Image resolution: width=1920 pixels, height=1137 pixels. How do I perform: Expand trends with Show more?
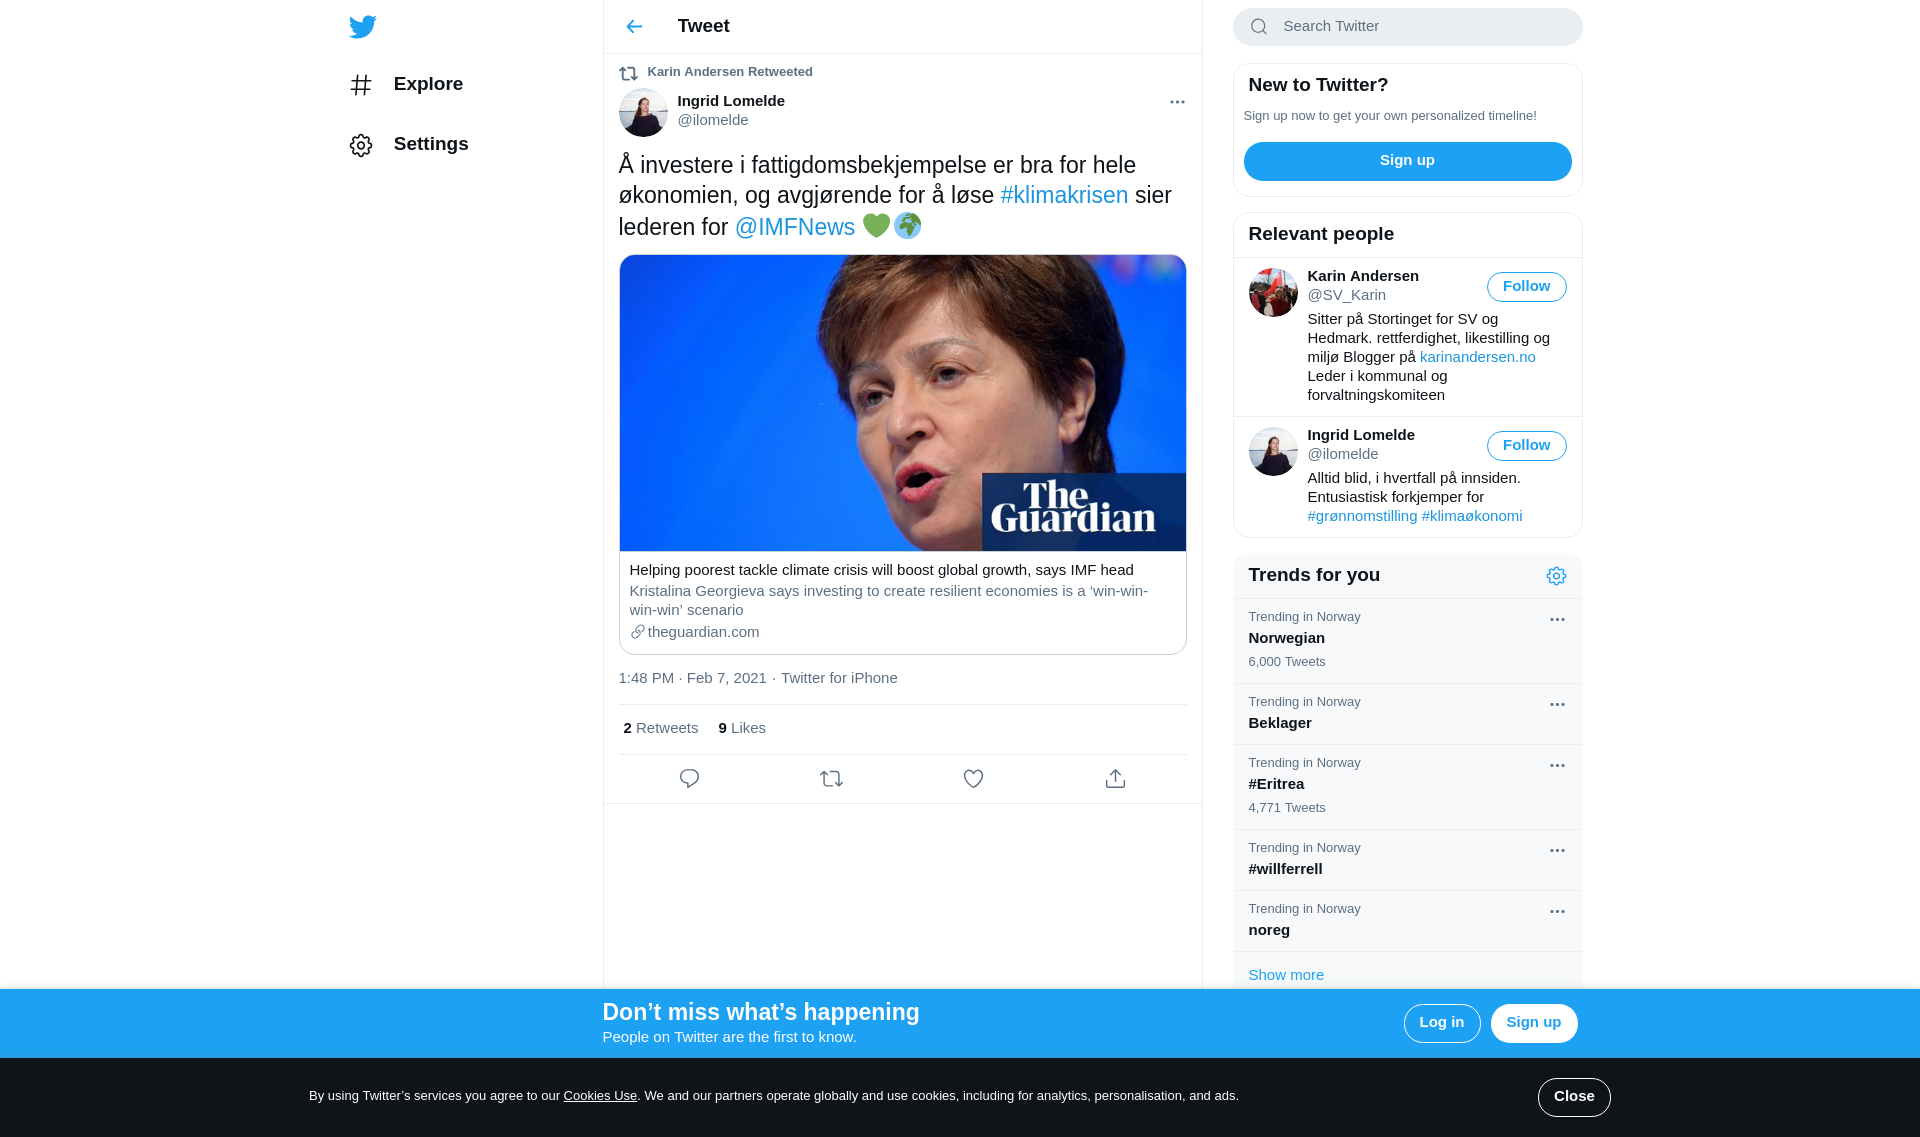1286,975
